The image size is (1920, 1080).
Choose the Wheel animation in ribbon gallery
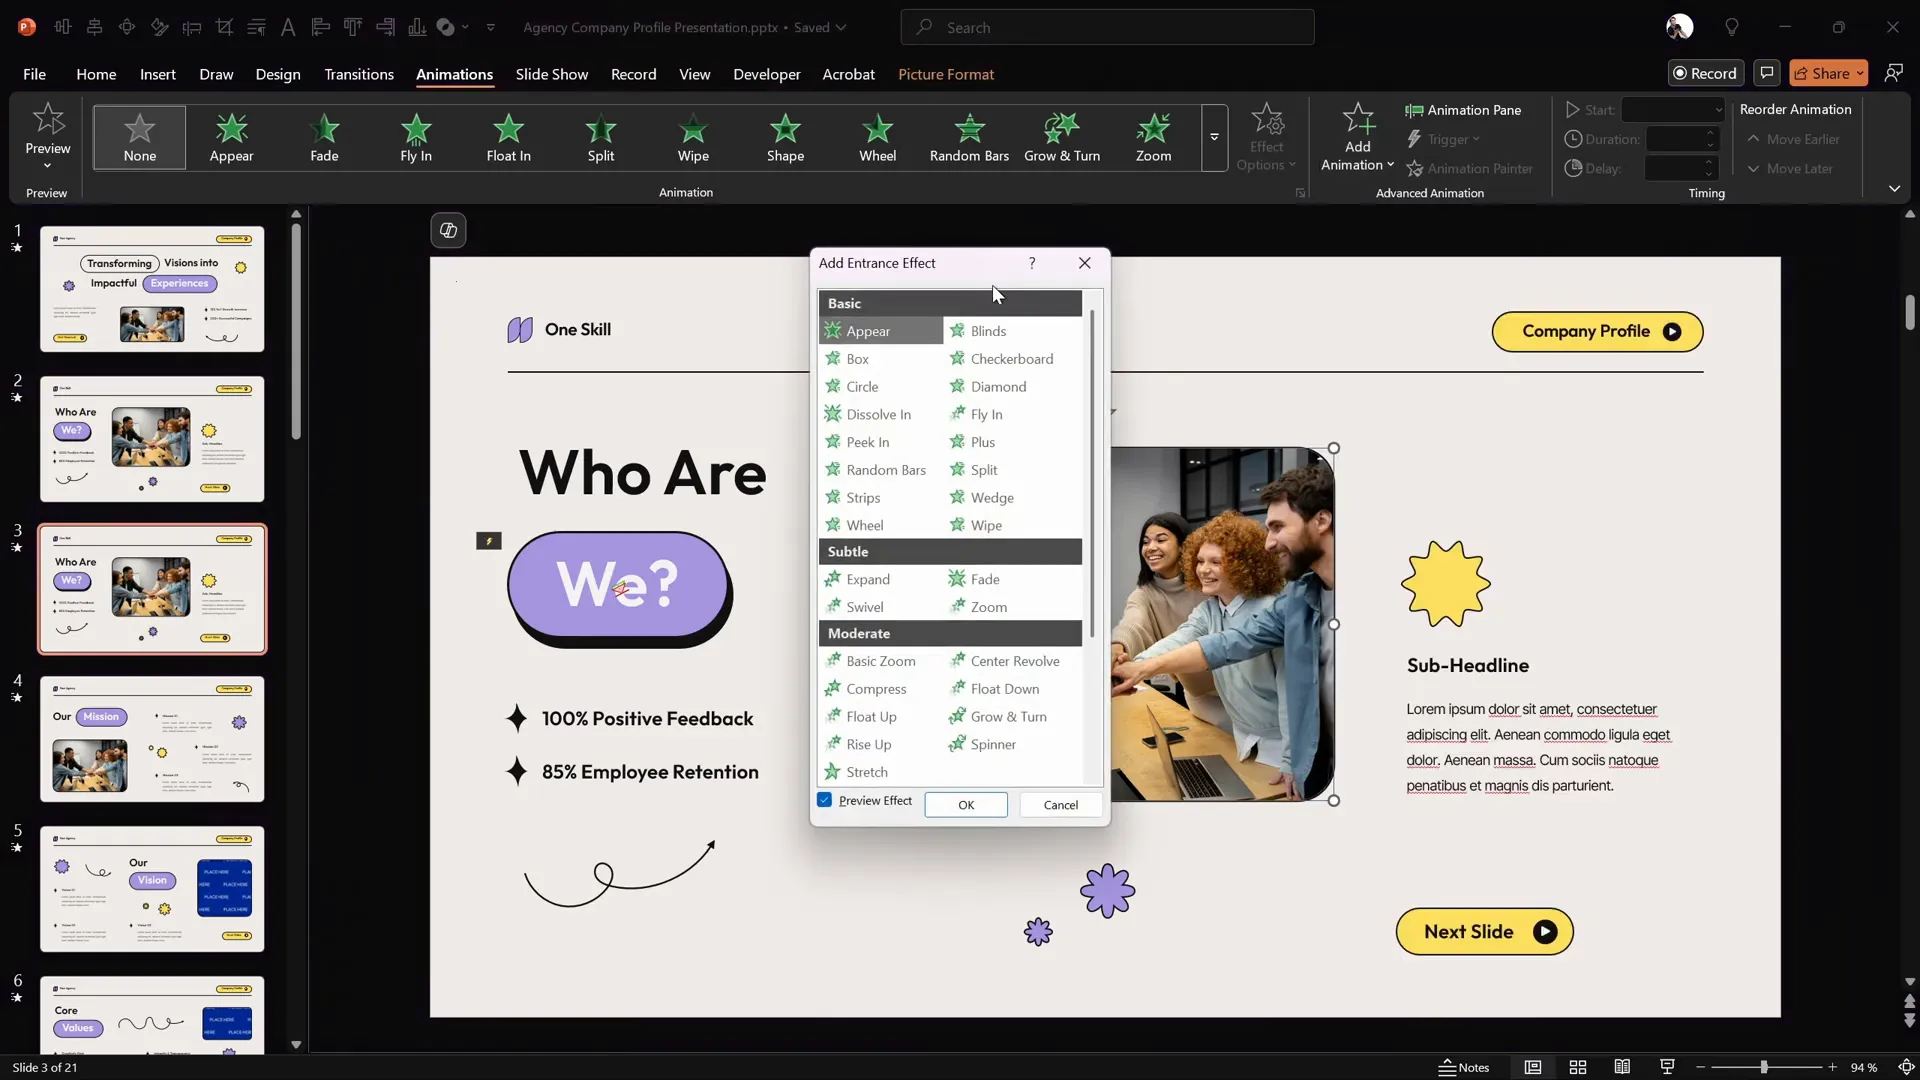pos(877,137)
